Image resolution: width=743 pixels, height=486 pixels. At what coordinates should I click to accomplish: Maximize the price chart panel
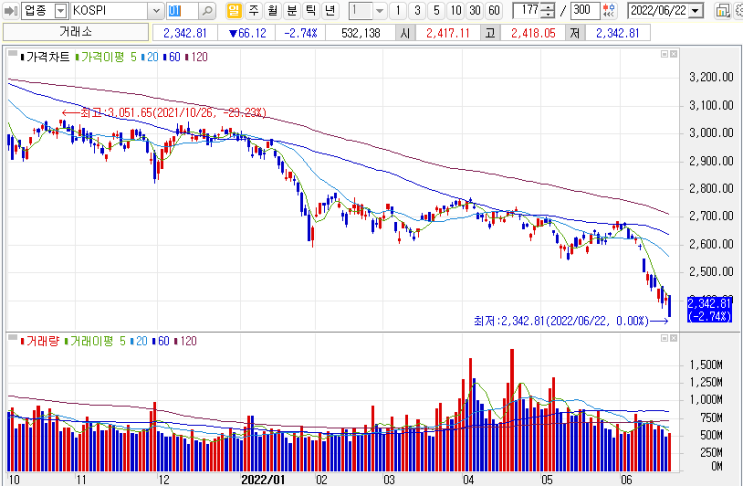coord(665,54)
